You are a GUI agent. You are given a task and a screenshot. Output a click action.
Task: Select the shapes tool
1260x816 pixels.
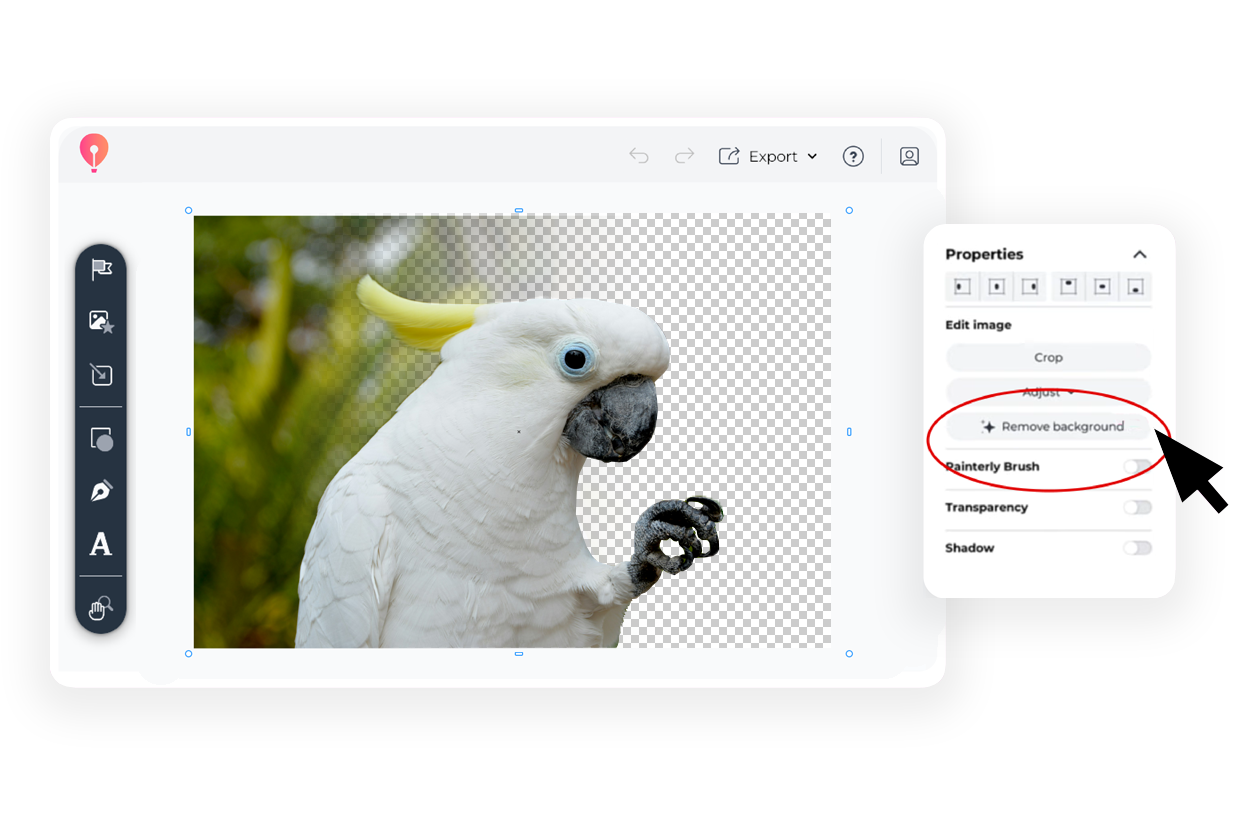coord(101,439)
